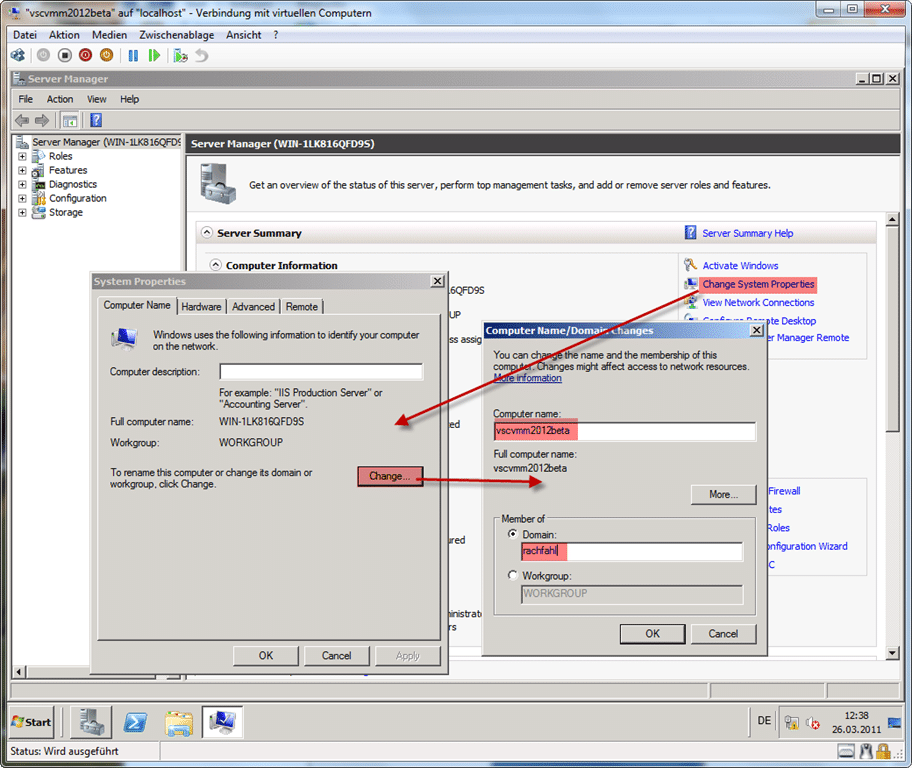Turn off the VM with the black stop icon

[x=65, y=55]
